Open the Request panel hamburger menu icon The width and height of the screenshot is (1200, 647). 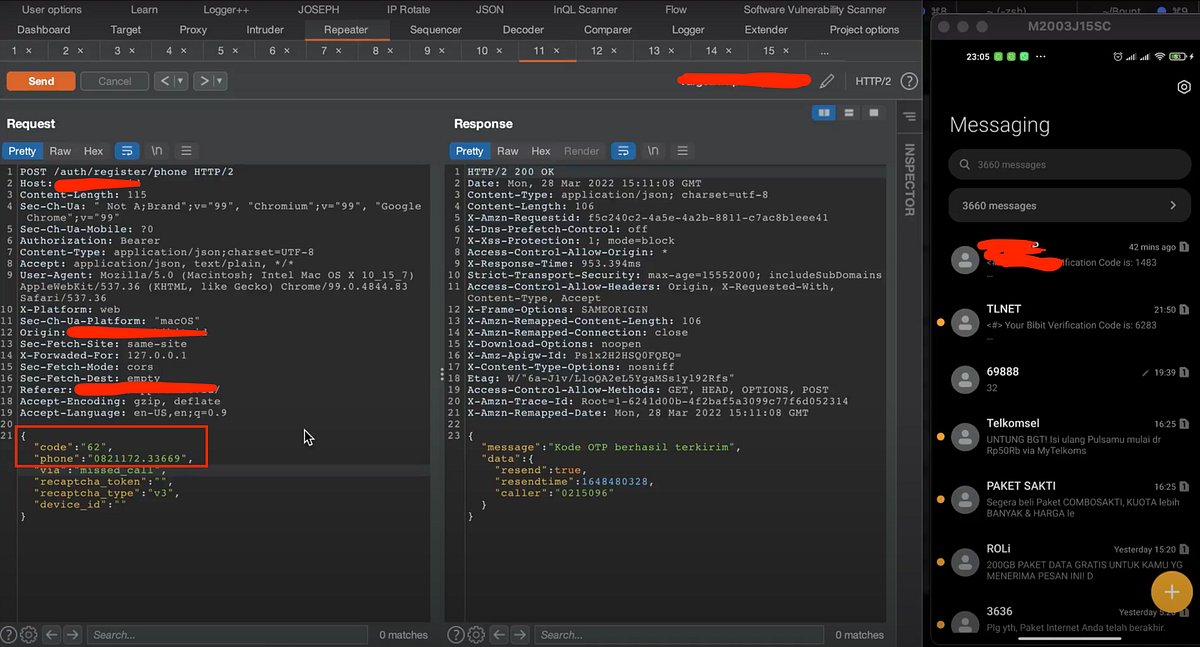tap(186, 151)
